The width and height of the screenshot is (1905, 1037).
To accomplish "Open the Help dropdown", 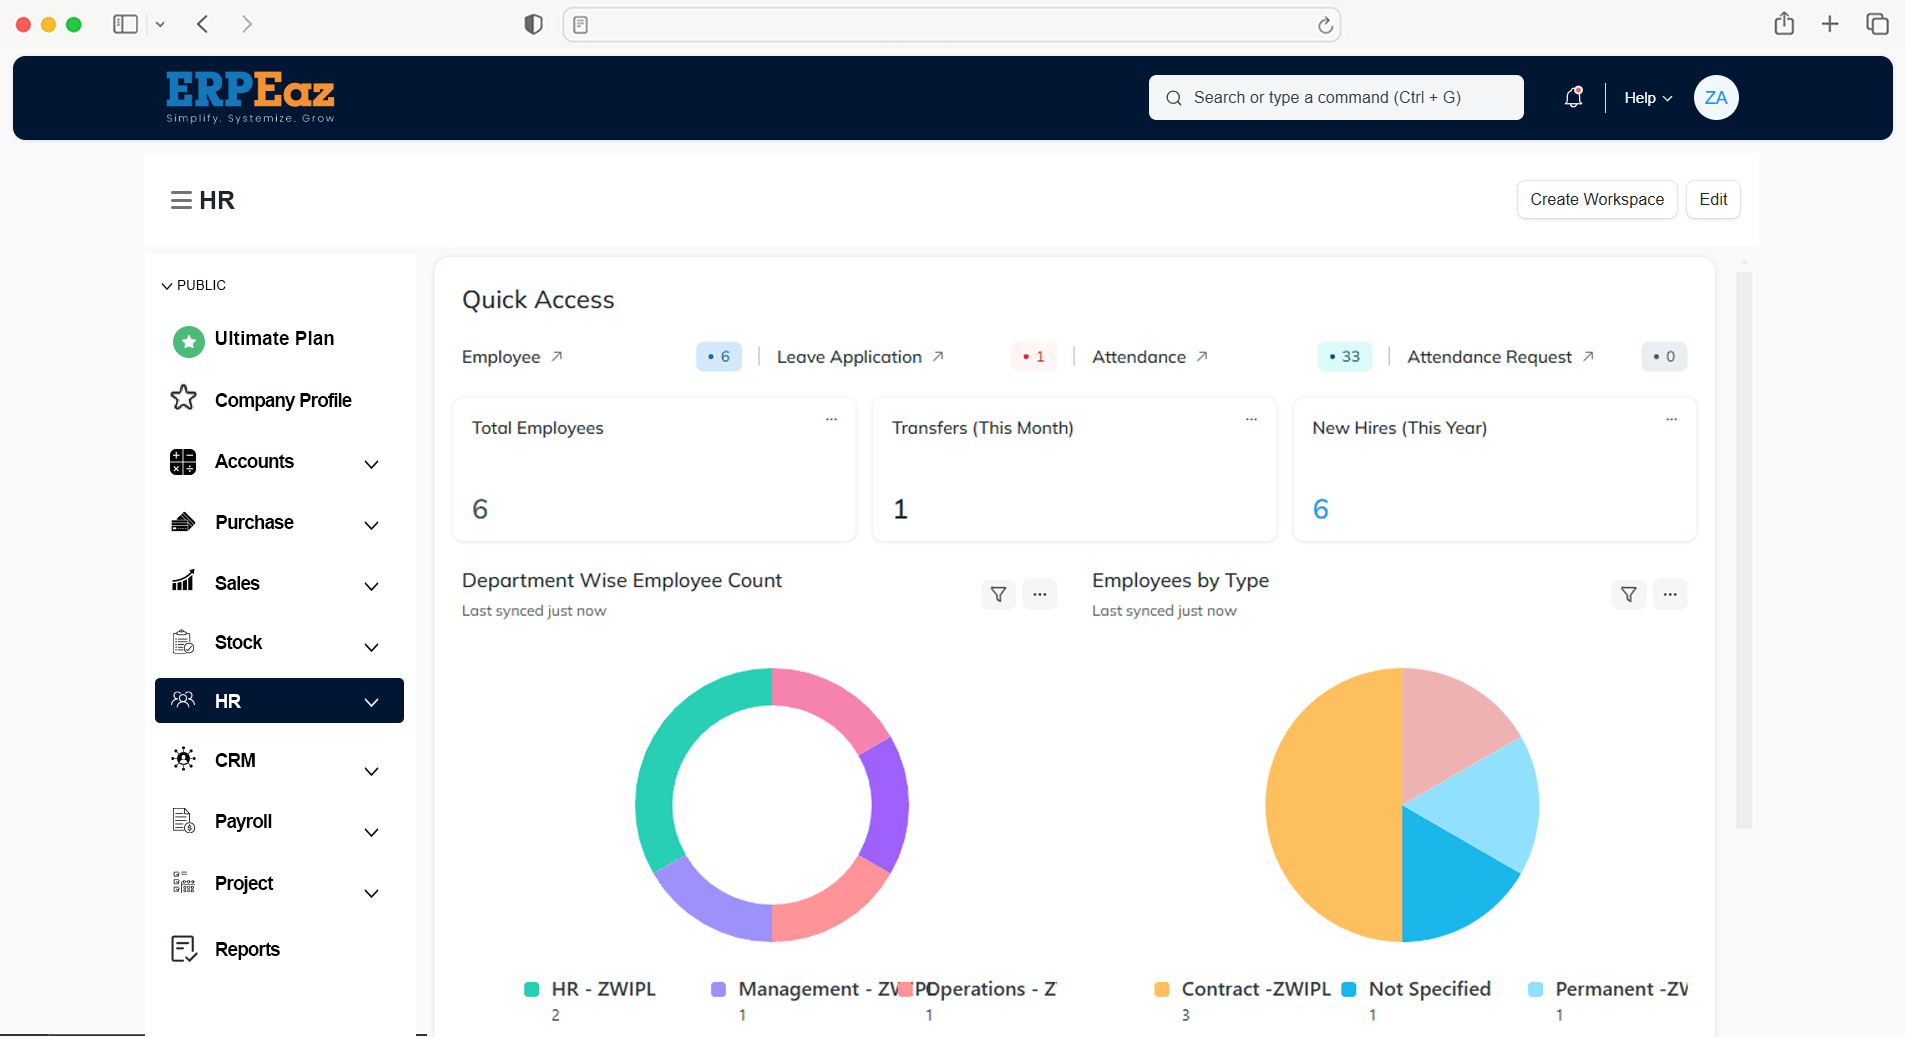I will pyautogui.click(x=1647, y=97).
